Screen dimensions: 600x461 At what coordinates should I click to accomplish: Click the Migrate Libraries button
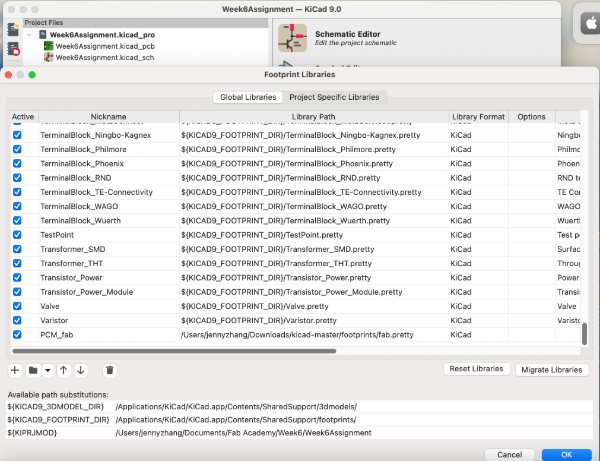click(x=551, y=370)
